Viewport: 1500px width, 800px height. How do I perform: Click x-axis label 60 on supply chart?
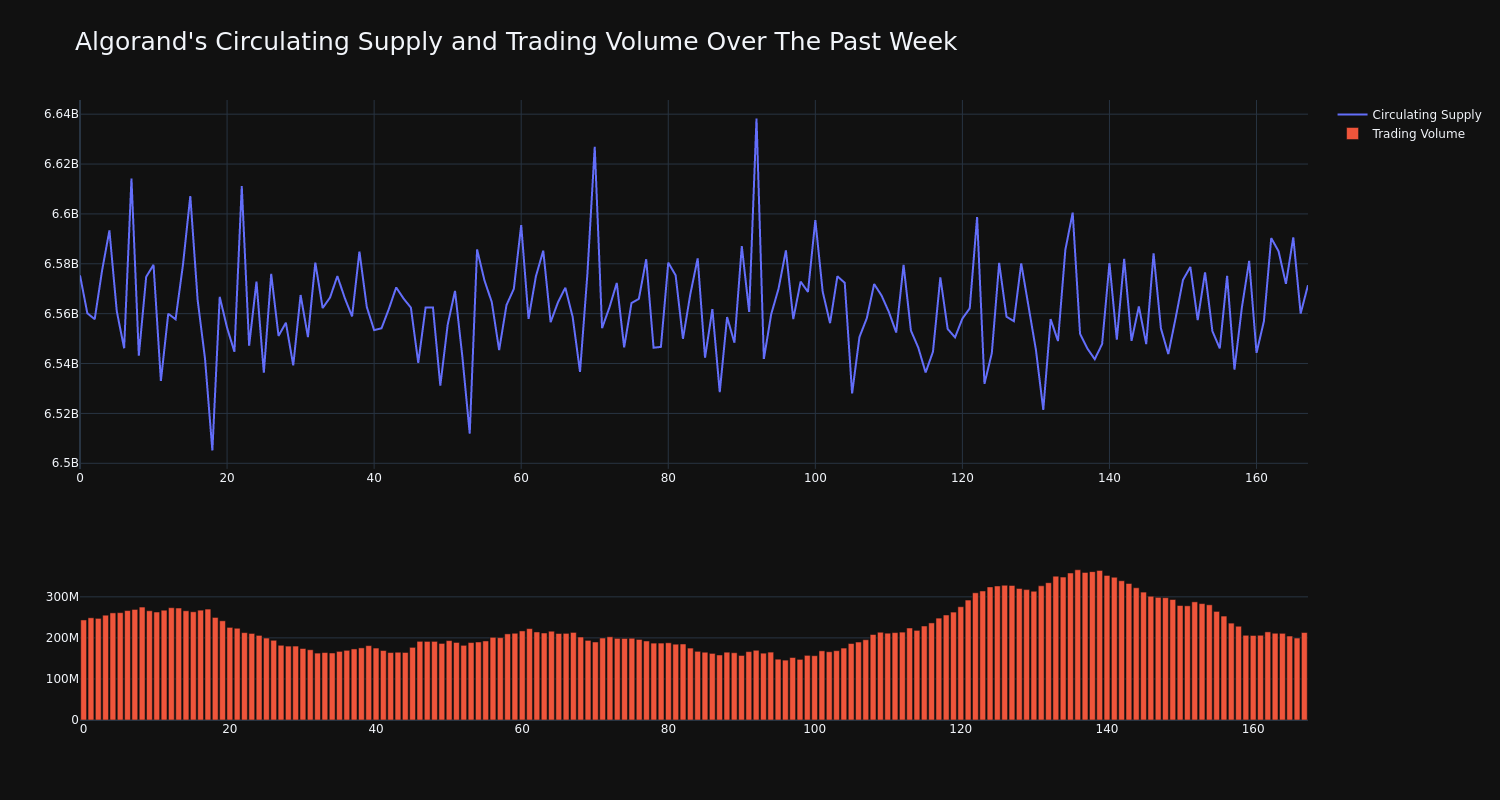[521, 478]
